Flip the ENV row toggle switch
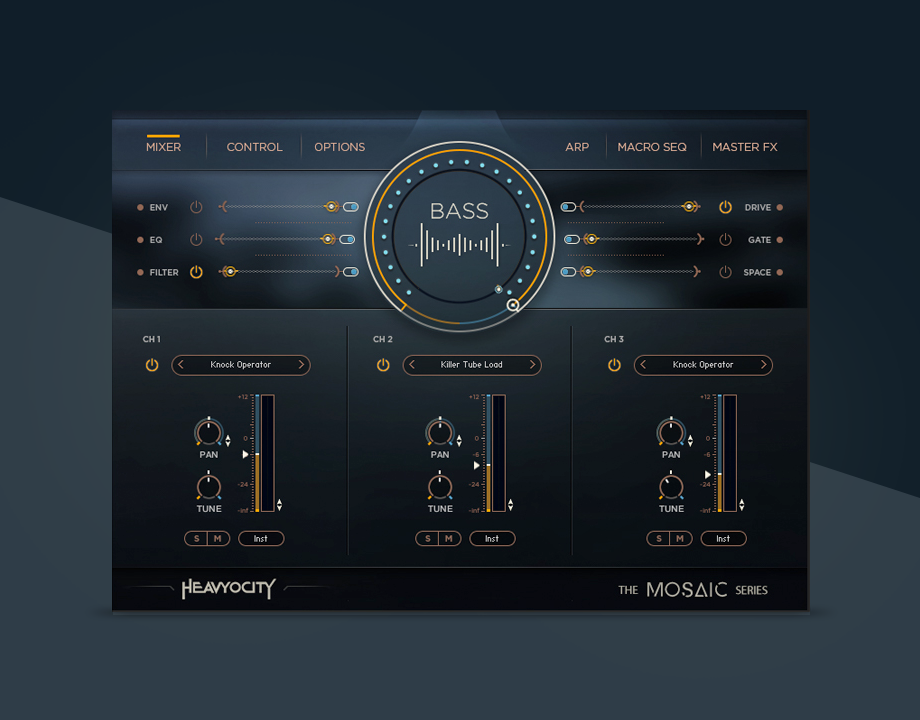Viewport: 920px width, 720px height. pos(350,207)
